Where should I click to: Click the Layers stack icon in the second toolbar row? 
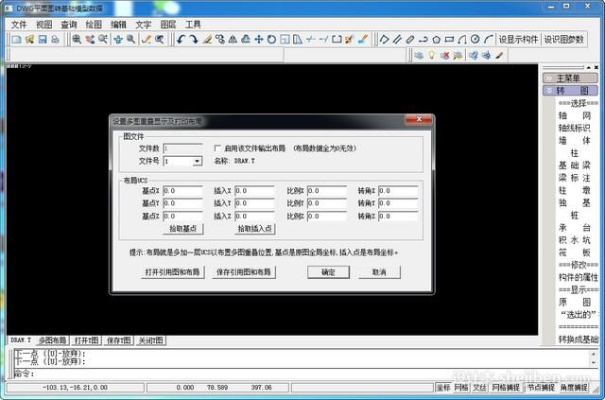click(419, 56)
